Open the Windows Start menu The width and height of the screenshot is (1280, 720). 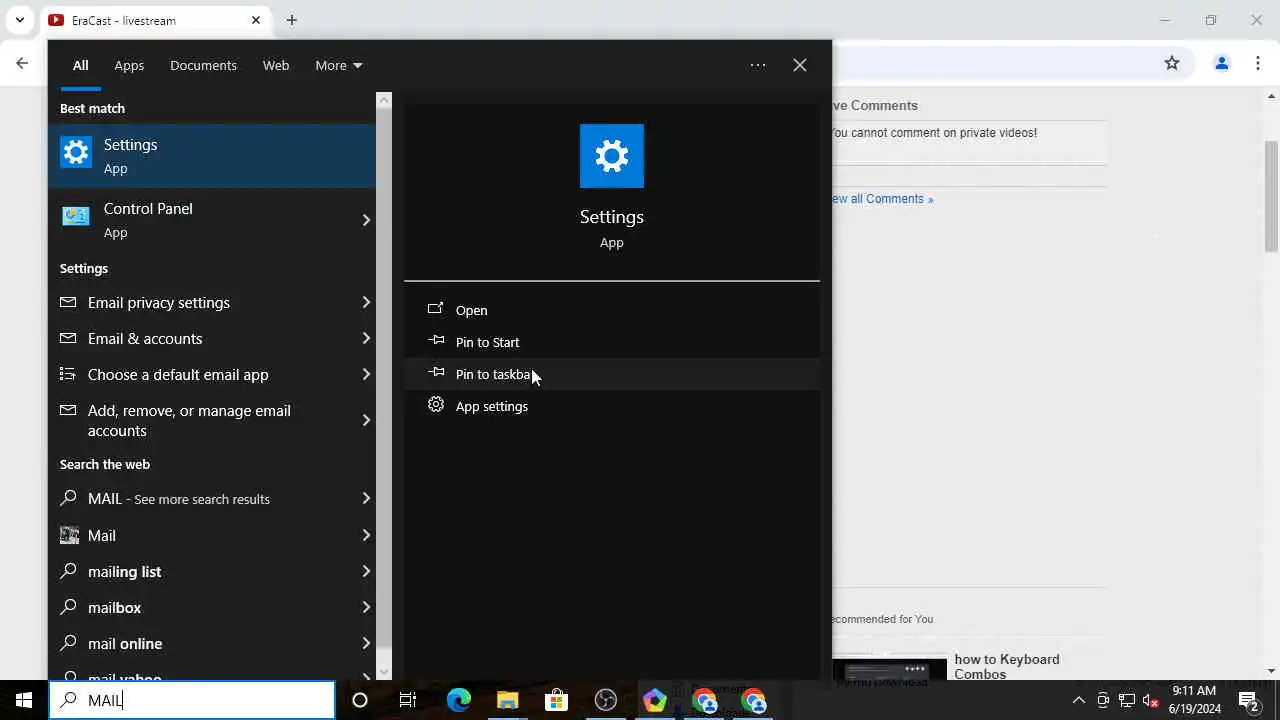(24, 700)
